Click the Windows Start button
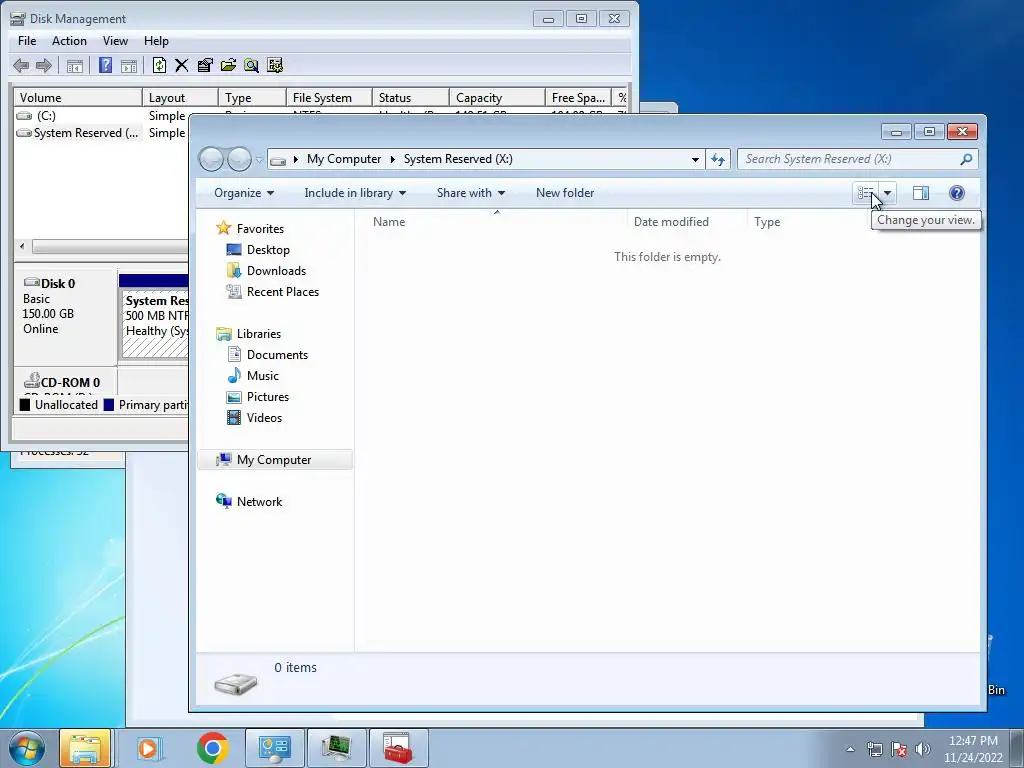Image resolution: width=1024 pixels, height=768 pixels. click(x=26, y=748)
